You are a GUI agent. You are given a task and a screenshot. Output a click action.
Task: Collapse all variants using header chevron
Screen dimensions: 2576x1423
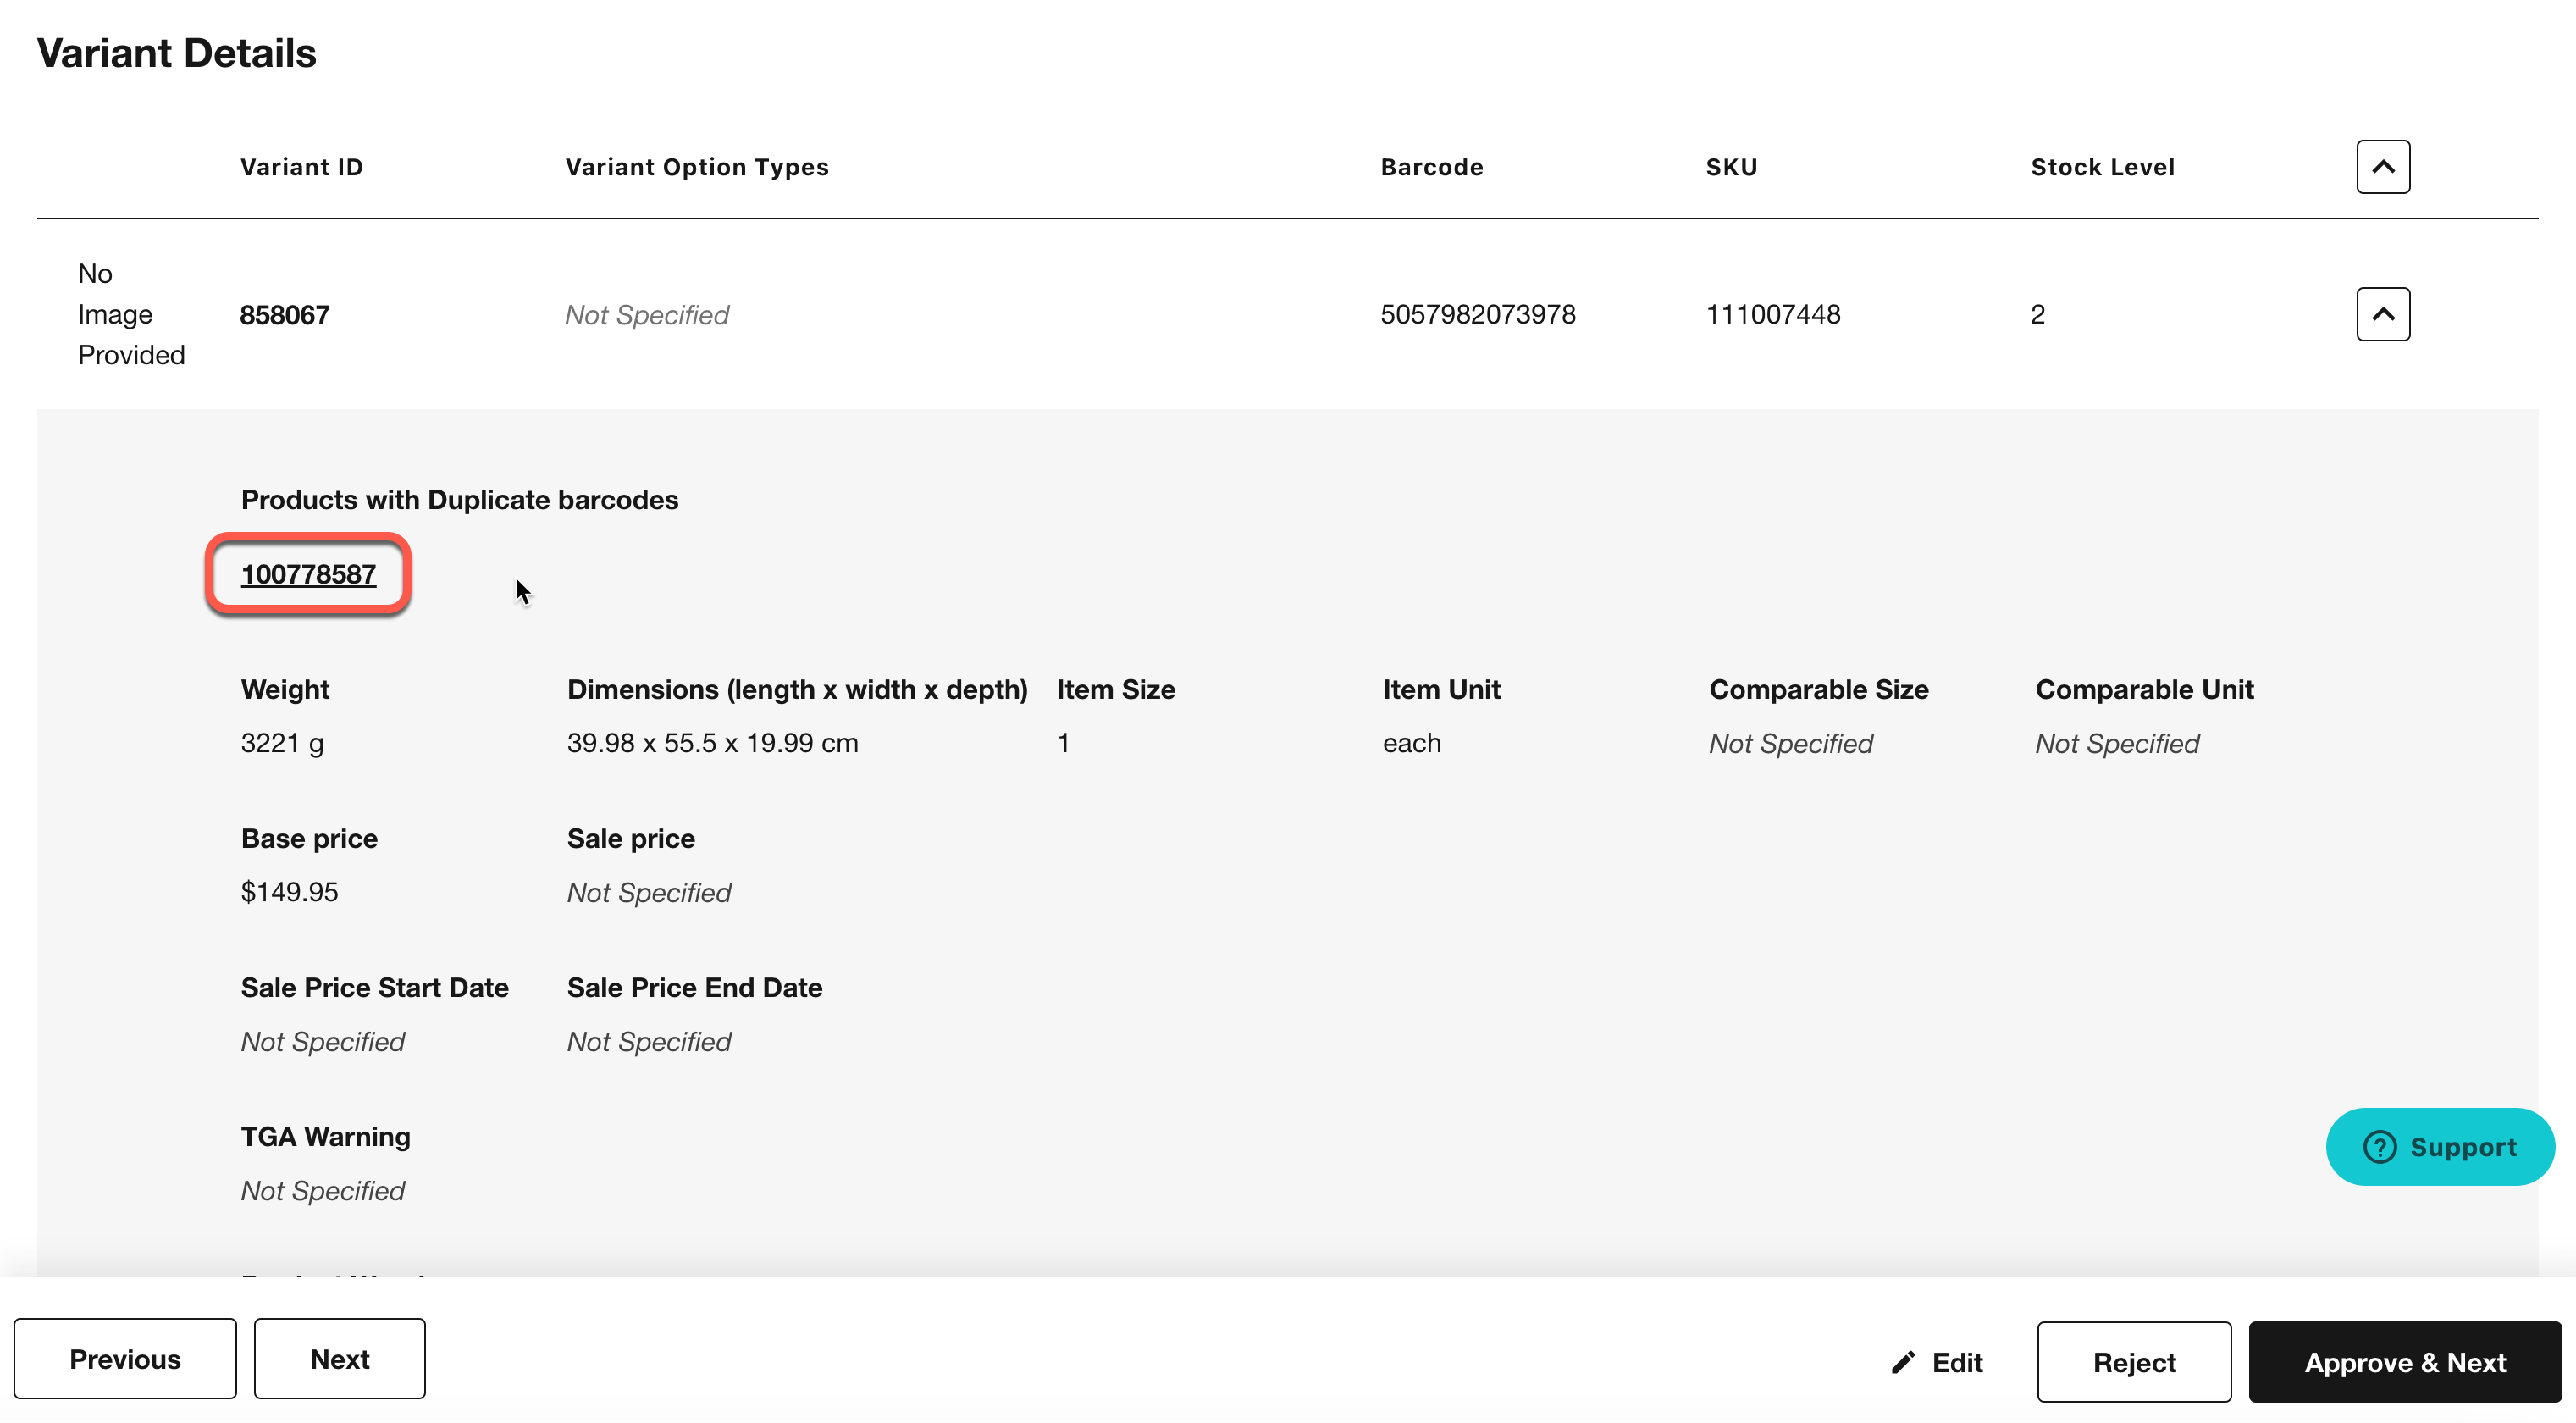click(x=2383, y=167)
